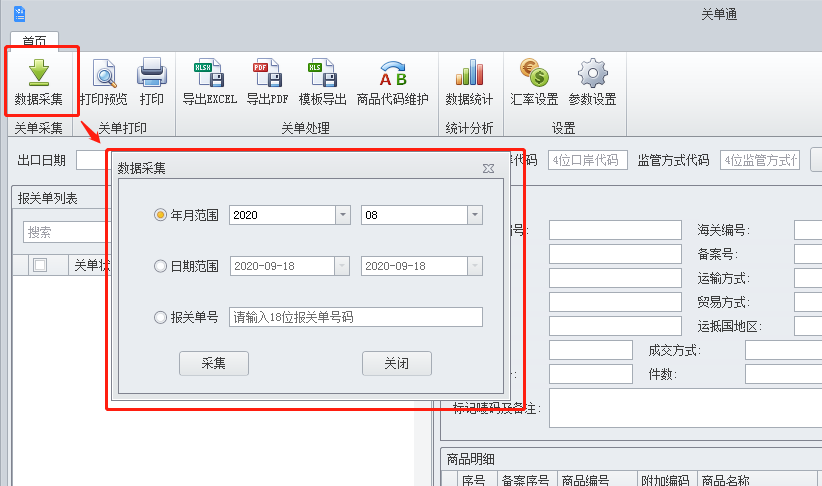822x486 pixels.
Task: Select the 报关单号 radio option
Action: (x=160, y=317)
